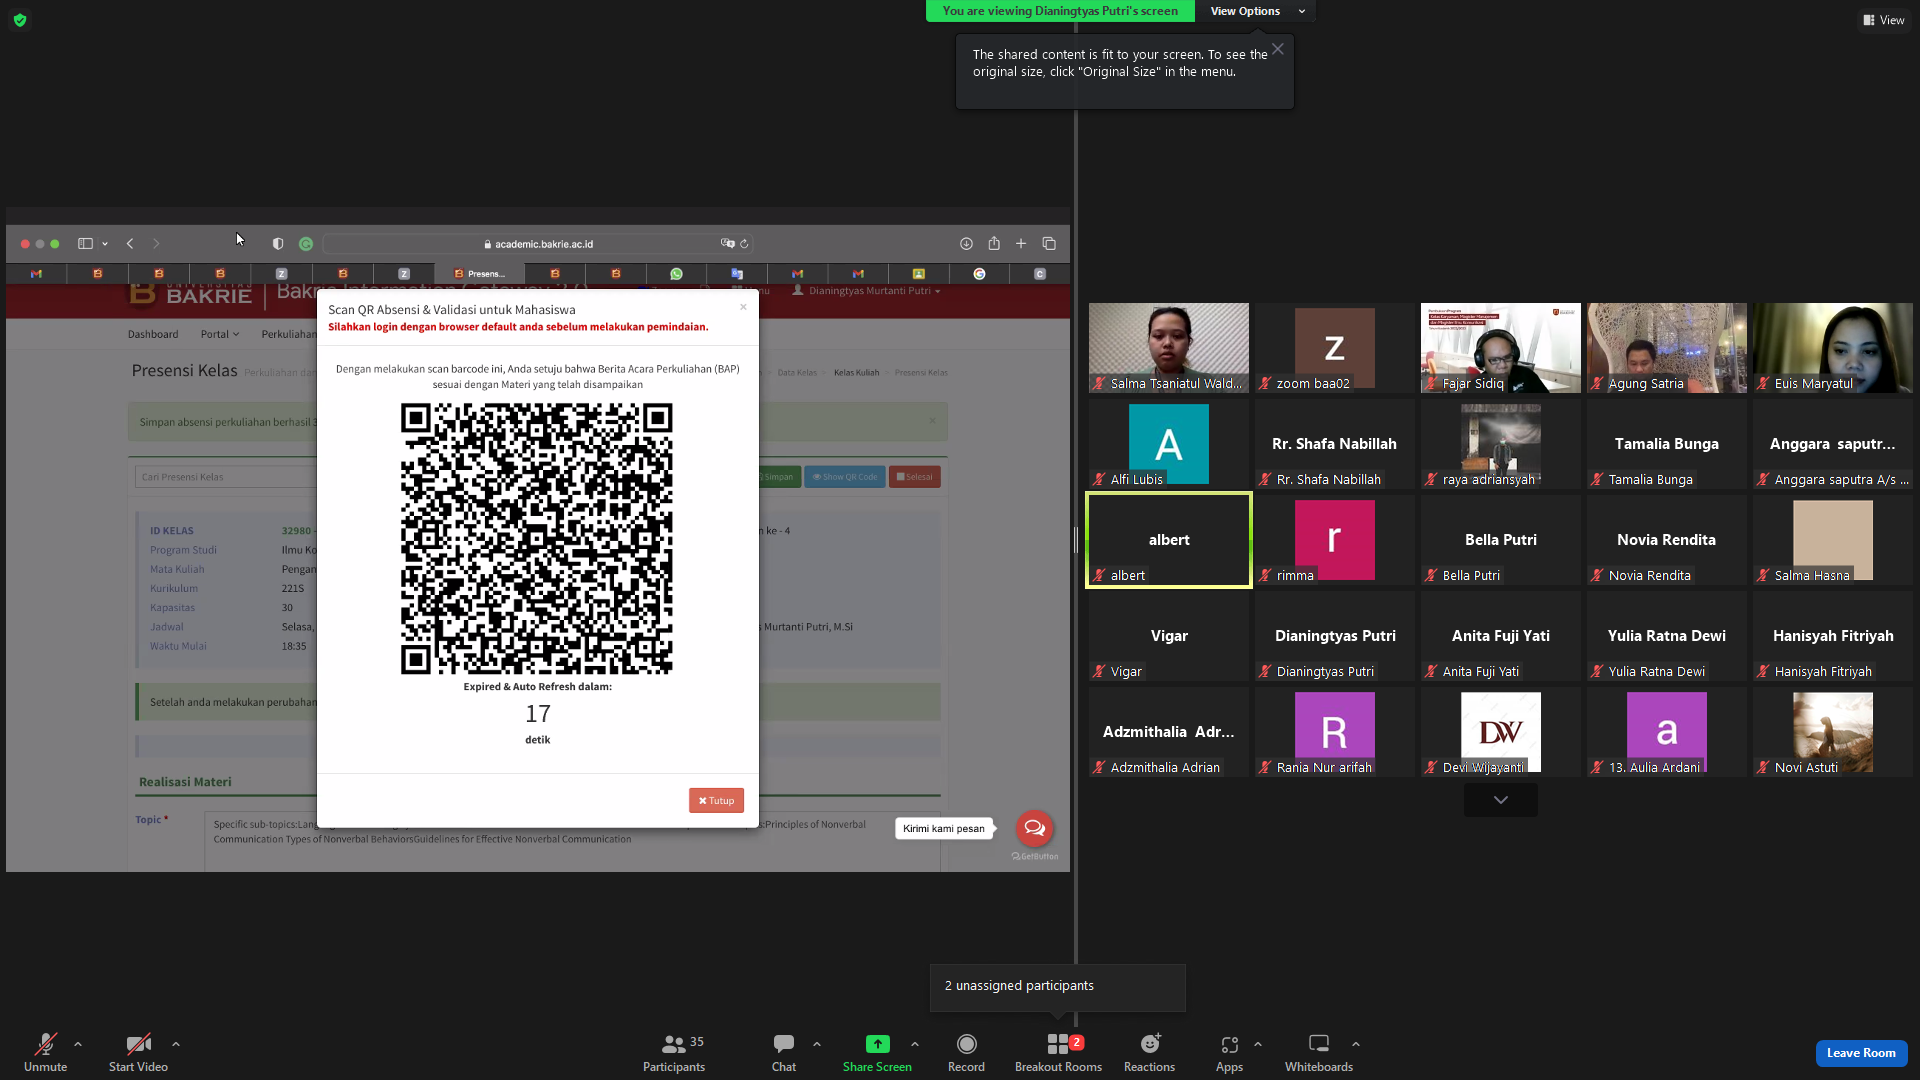The image size is (1920, 1080).
Task: Click the encryption shield icon
Action: coord(20,20)
